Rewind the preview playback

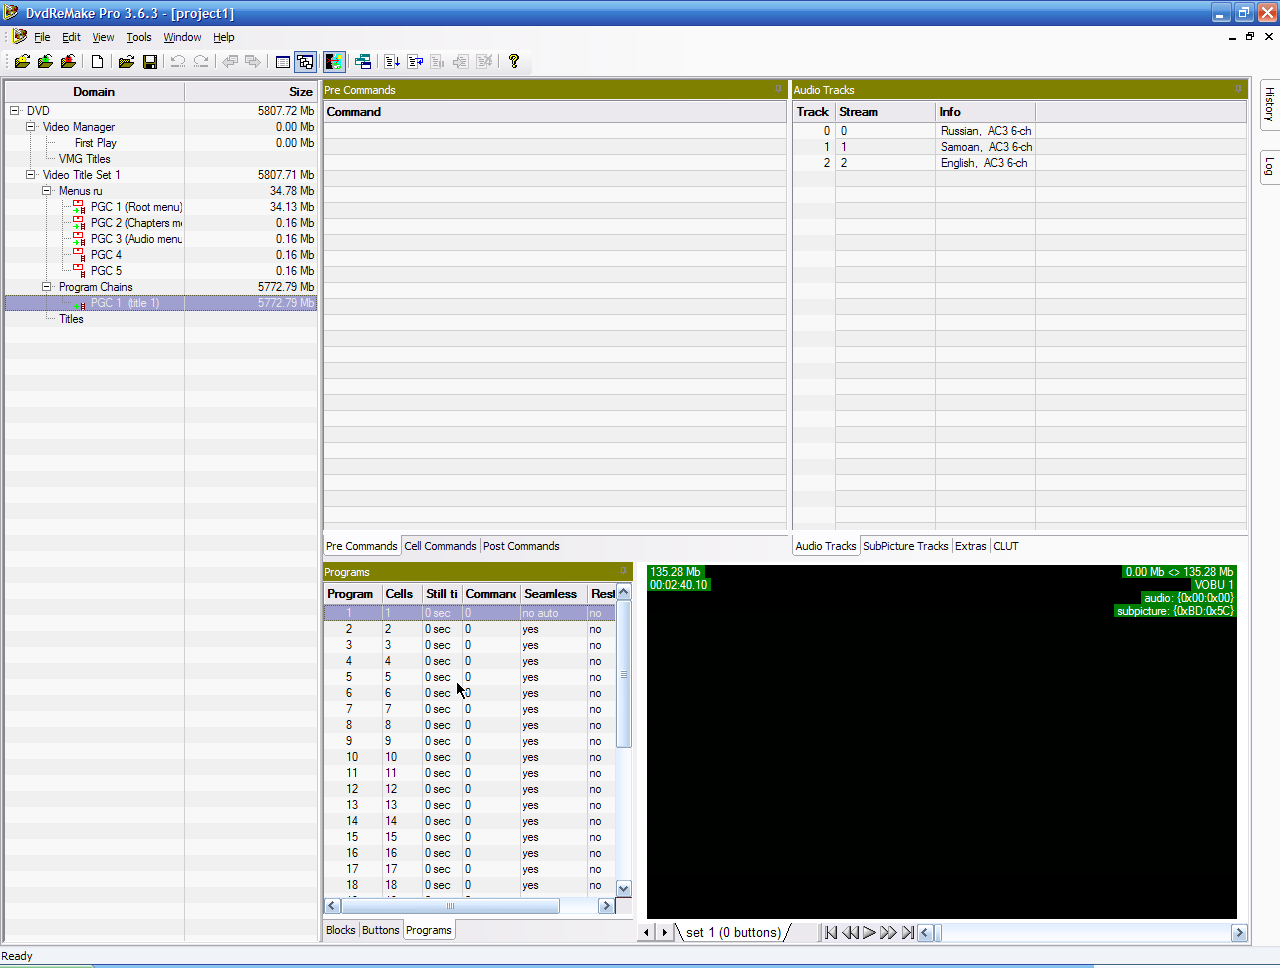tap(850, 932)
